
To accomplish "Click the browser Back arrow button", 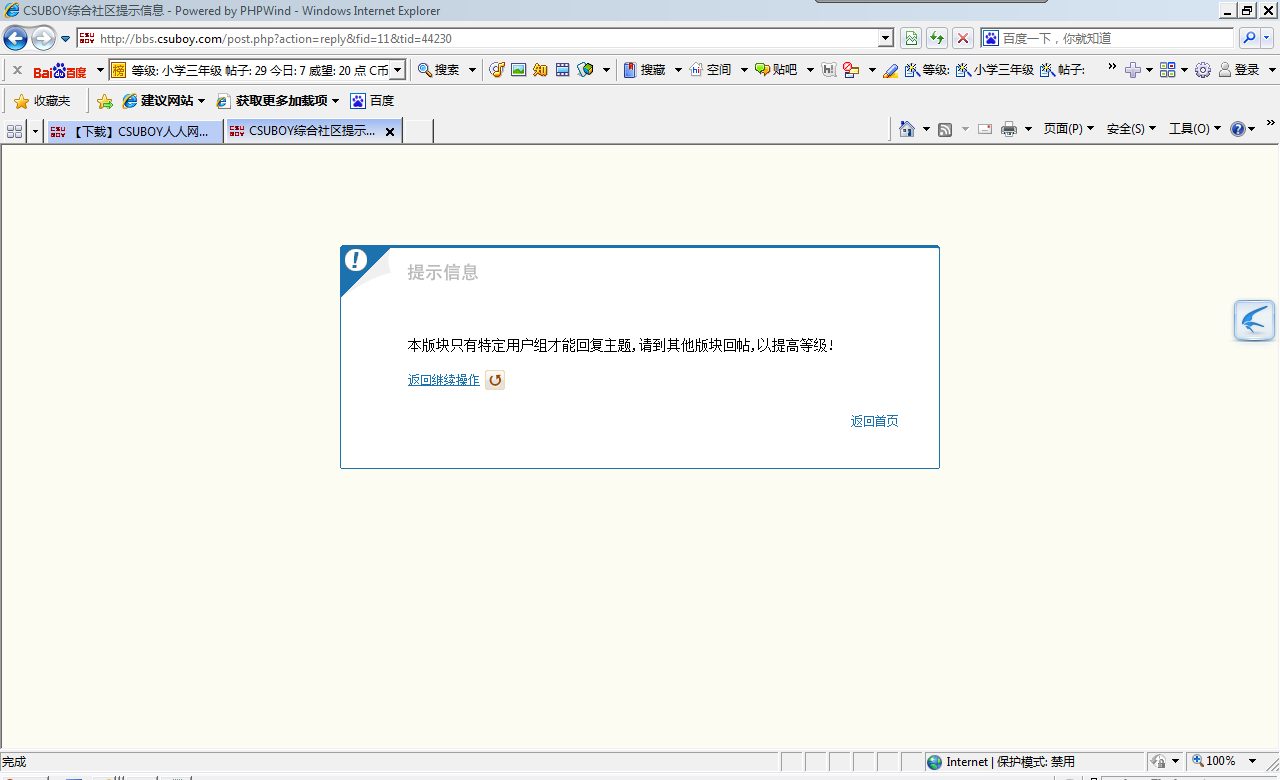I will pos(15,39).
